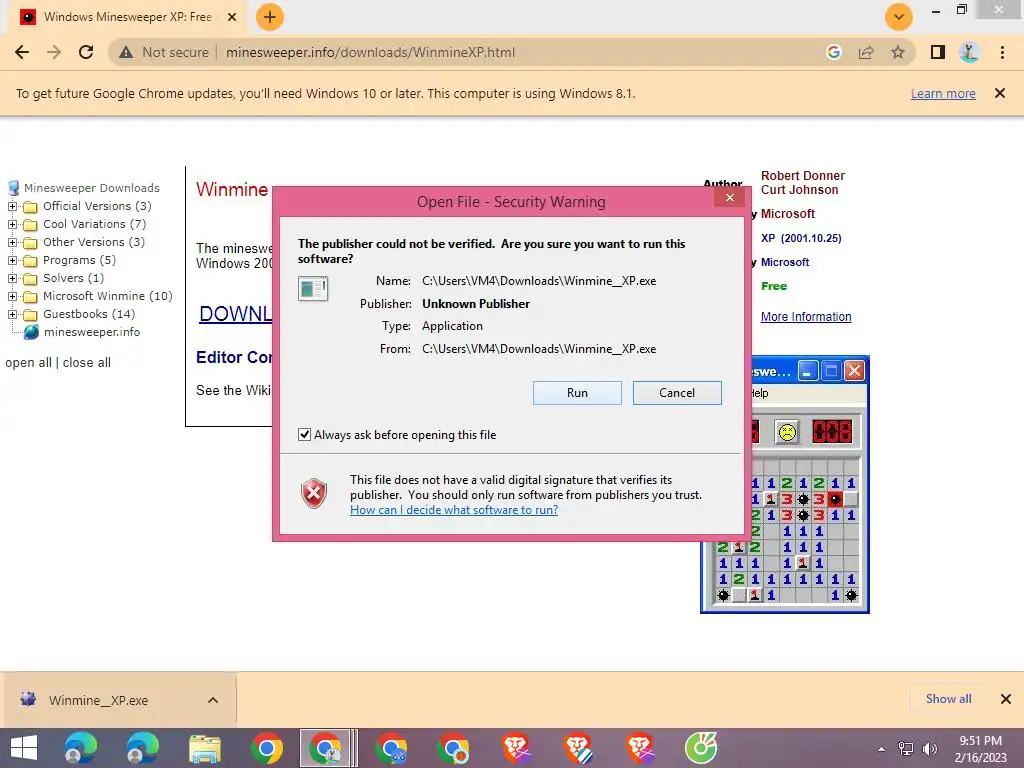Expand Cool Variations (7) folder

(12, 224)
